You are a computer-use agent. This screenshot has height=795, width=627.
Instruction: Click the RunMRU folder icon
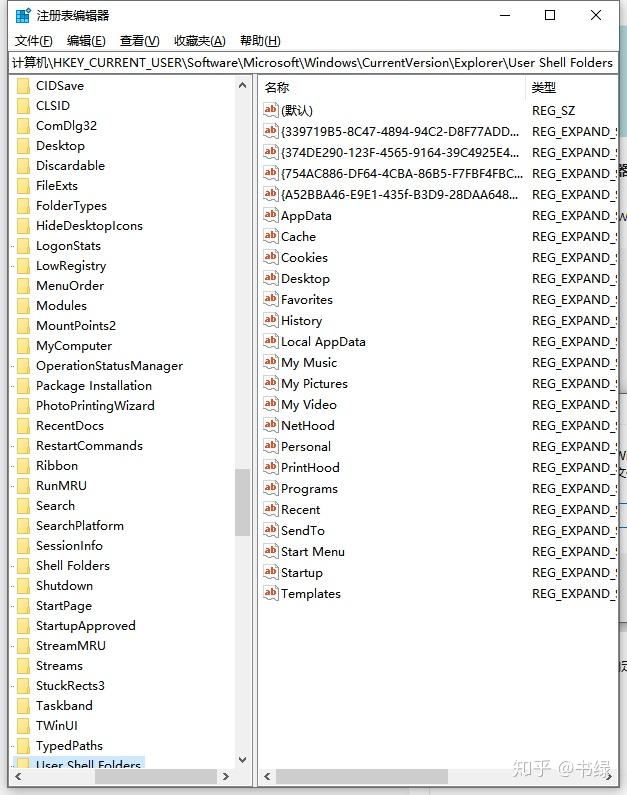coord(23,485)
